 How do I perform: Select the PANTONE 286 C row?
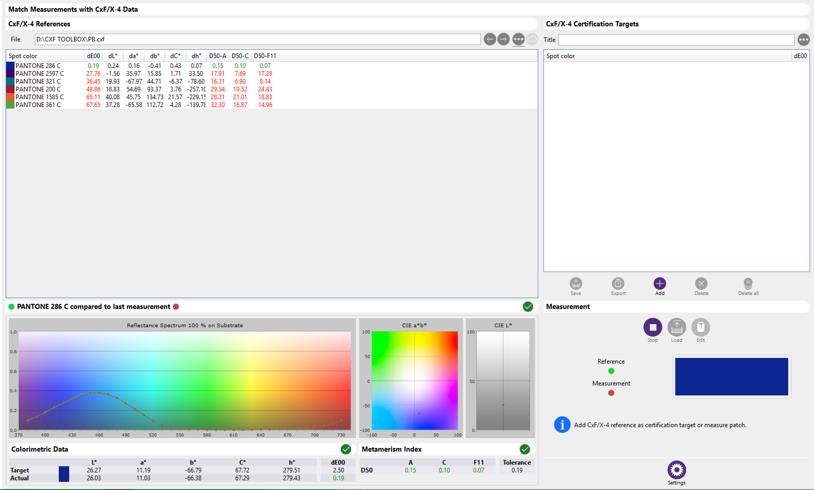point(40,66)
